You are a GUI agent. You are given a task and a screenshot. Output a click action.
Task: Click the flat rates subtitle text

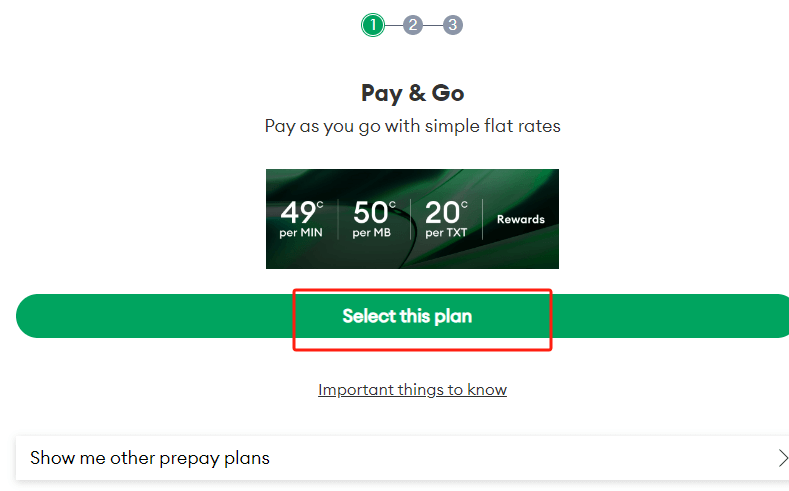click(412, 126)
